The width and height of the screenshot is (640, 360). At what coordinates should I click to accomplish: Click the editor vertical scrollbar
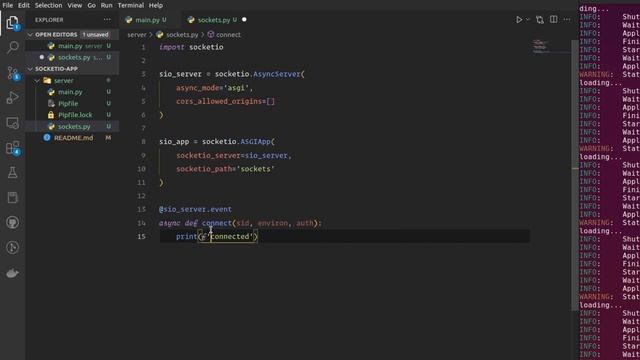pos(575,176)
